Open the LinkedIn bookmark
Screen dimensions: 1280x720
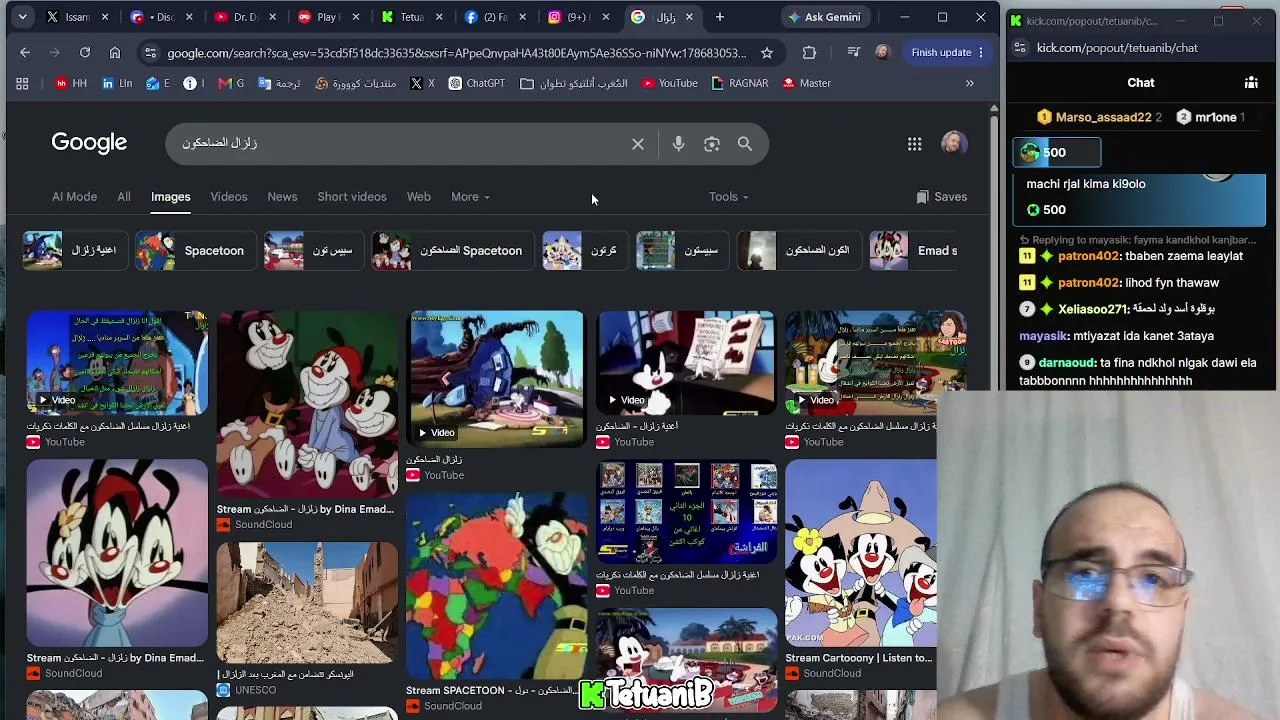coord(117,84)
